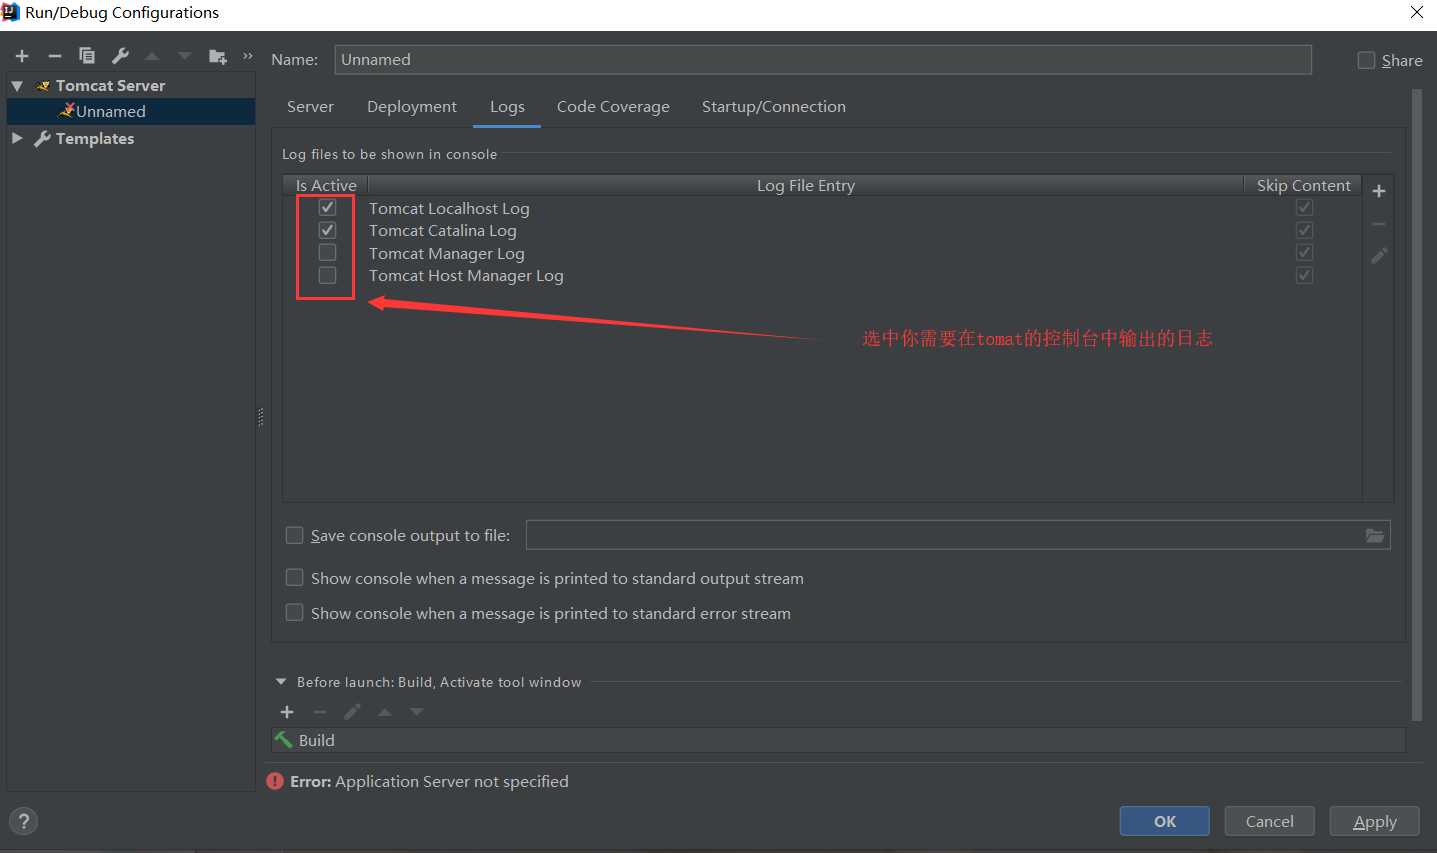Copy the selected configuration

pos(87,56)
